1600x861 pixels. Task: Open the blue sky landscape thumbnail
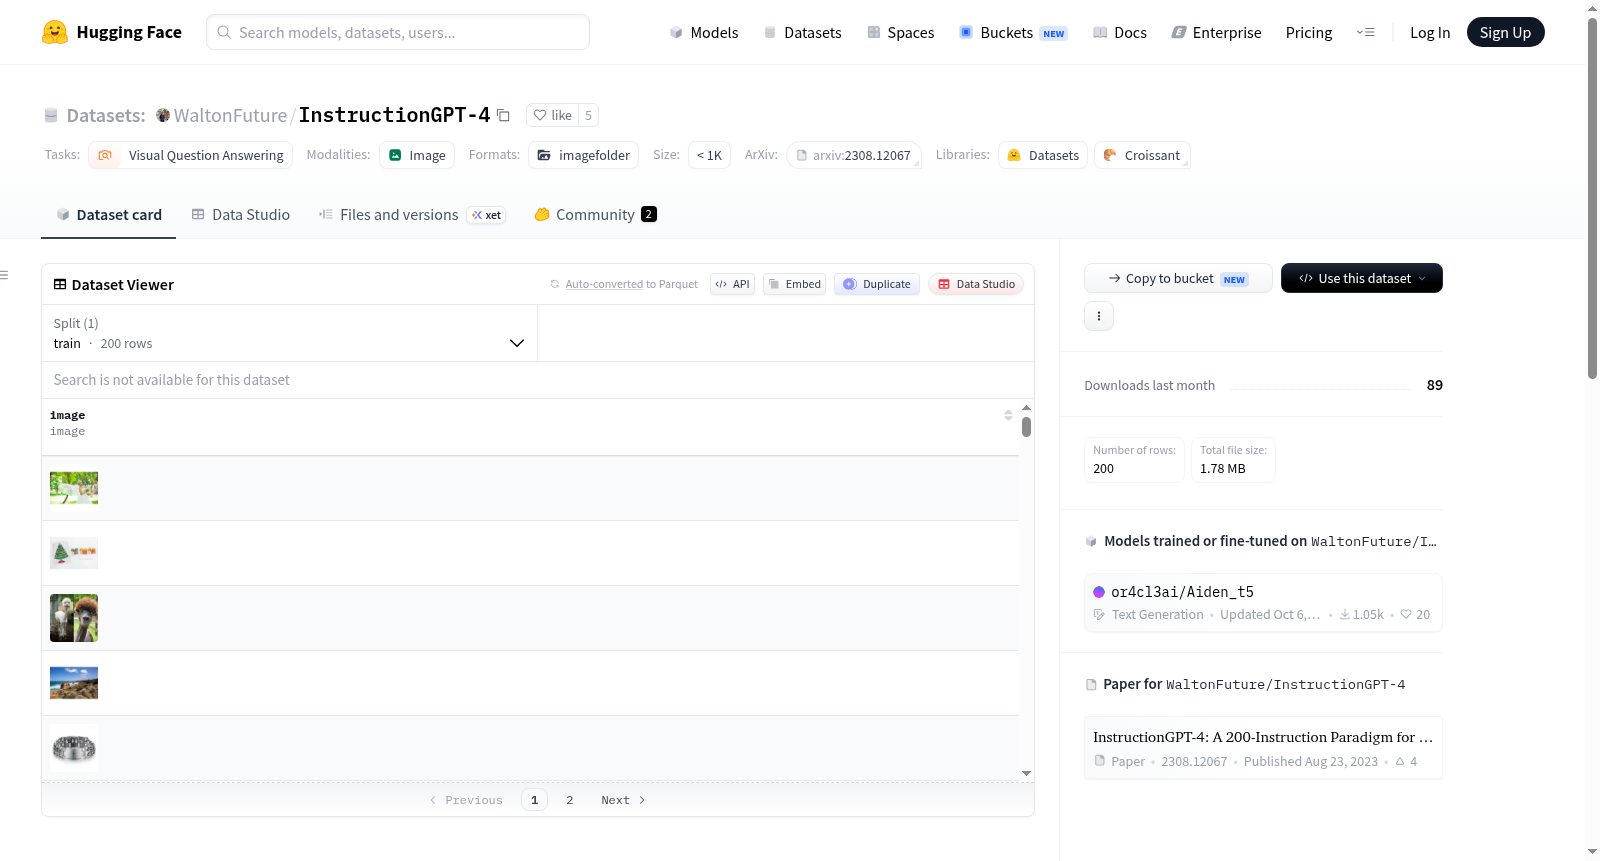point(74,683)
